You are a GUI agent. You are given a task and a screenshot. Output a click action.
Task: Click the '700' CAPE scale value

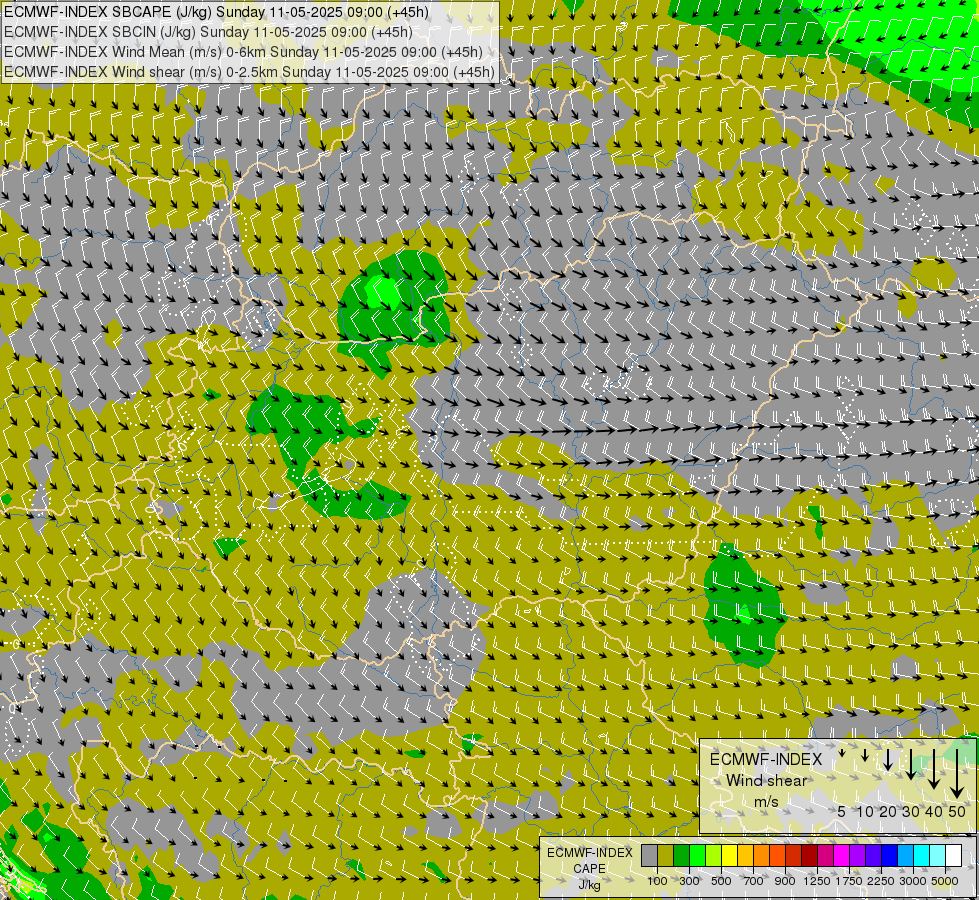click(x=754, y=881)
